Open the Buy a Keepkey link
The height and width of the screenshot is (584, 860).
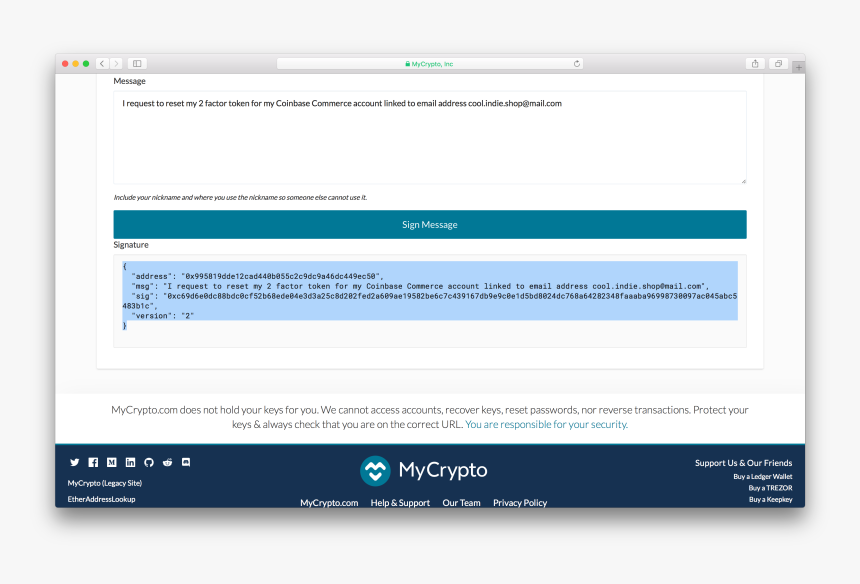771,500
